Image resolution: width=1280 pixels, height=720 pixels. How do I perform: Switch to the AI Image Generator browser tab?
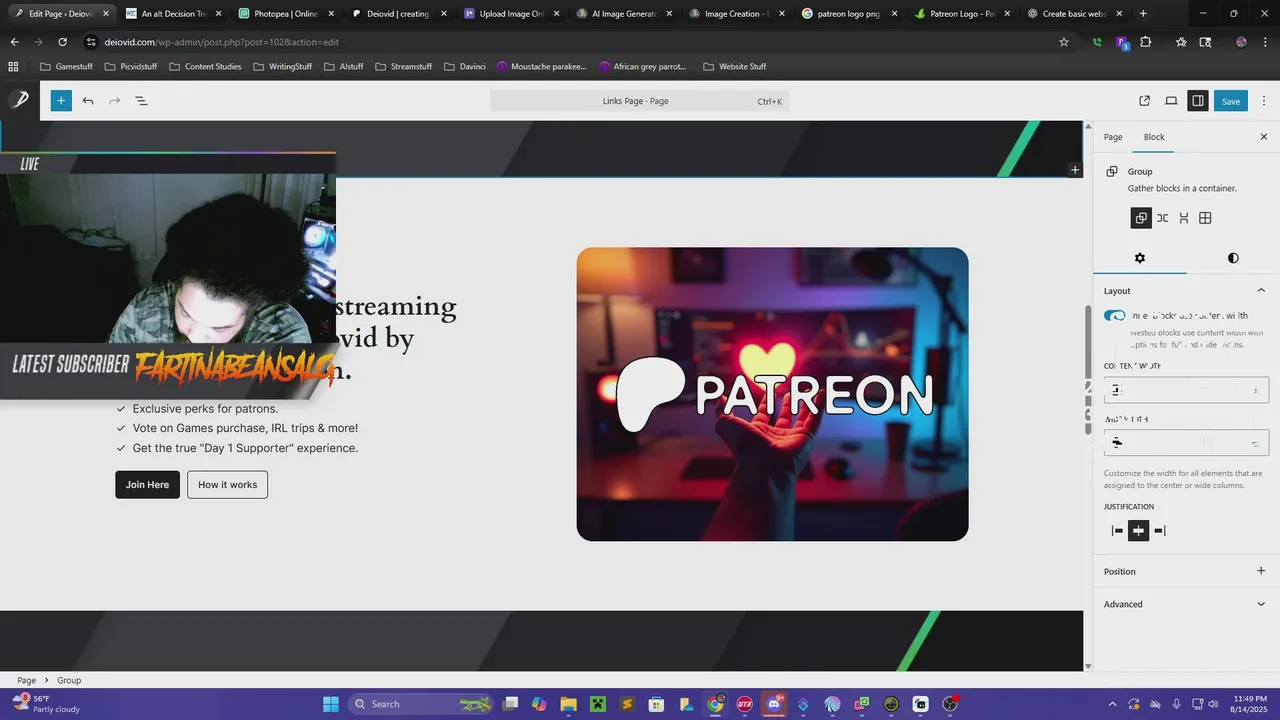(622, 14)
